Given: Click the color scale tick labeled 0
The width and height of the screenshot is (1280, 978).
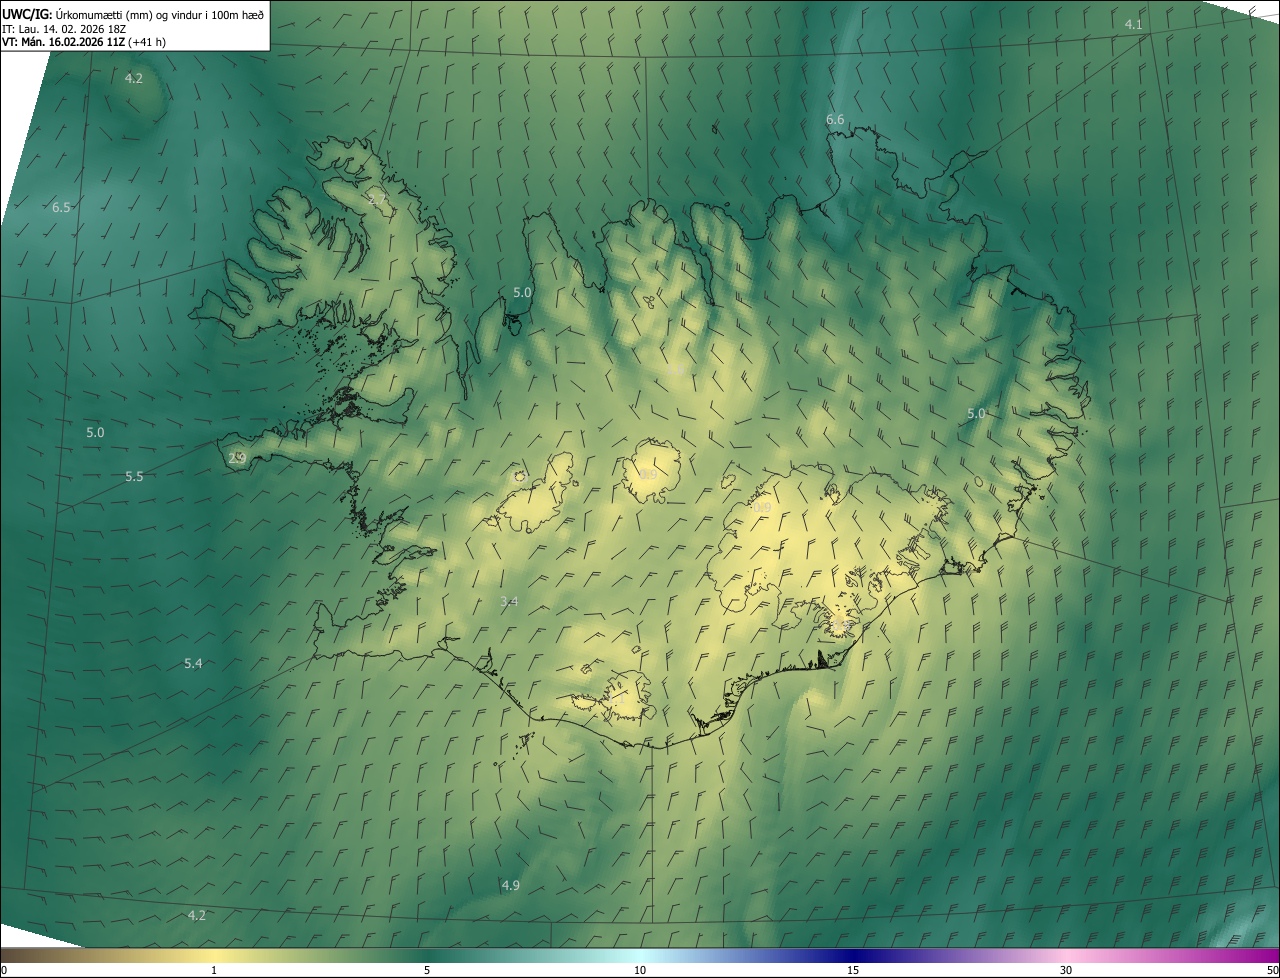Looking at the screenshot, I should pos(4,970).
